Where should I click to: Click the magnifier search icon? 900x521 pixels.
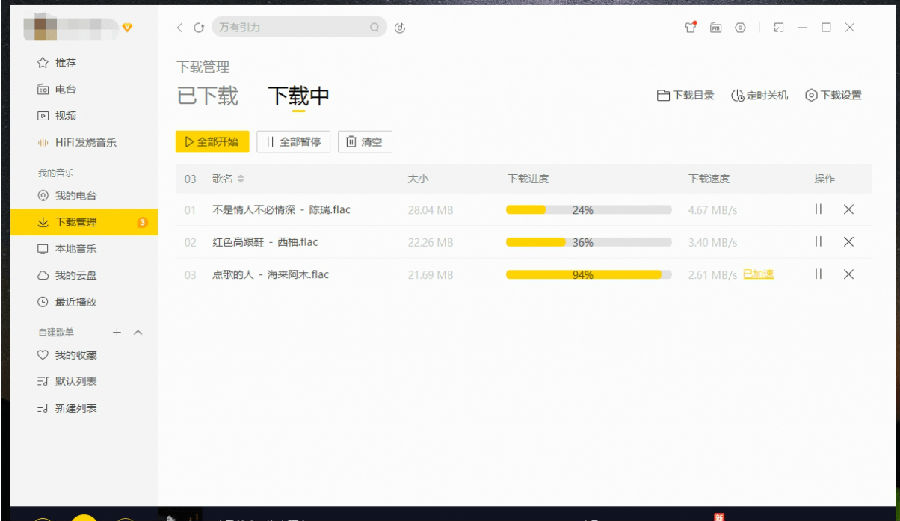pyautogui.click(x=374, y=27)
